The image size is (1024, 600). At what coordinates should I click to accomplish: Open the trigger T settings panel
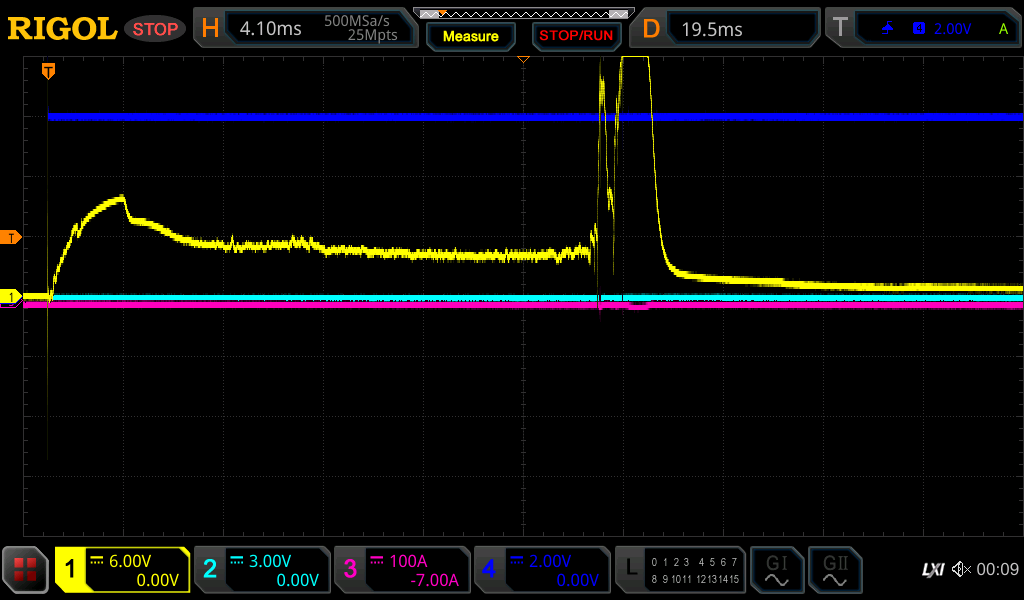click(x=922, y=29)
